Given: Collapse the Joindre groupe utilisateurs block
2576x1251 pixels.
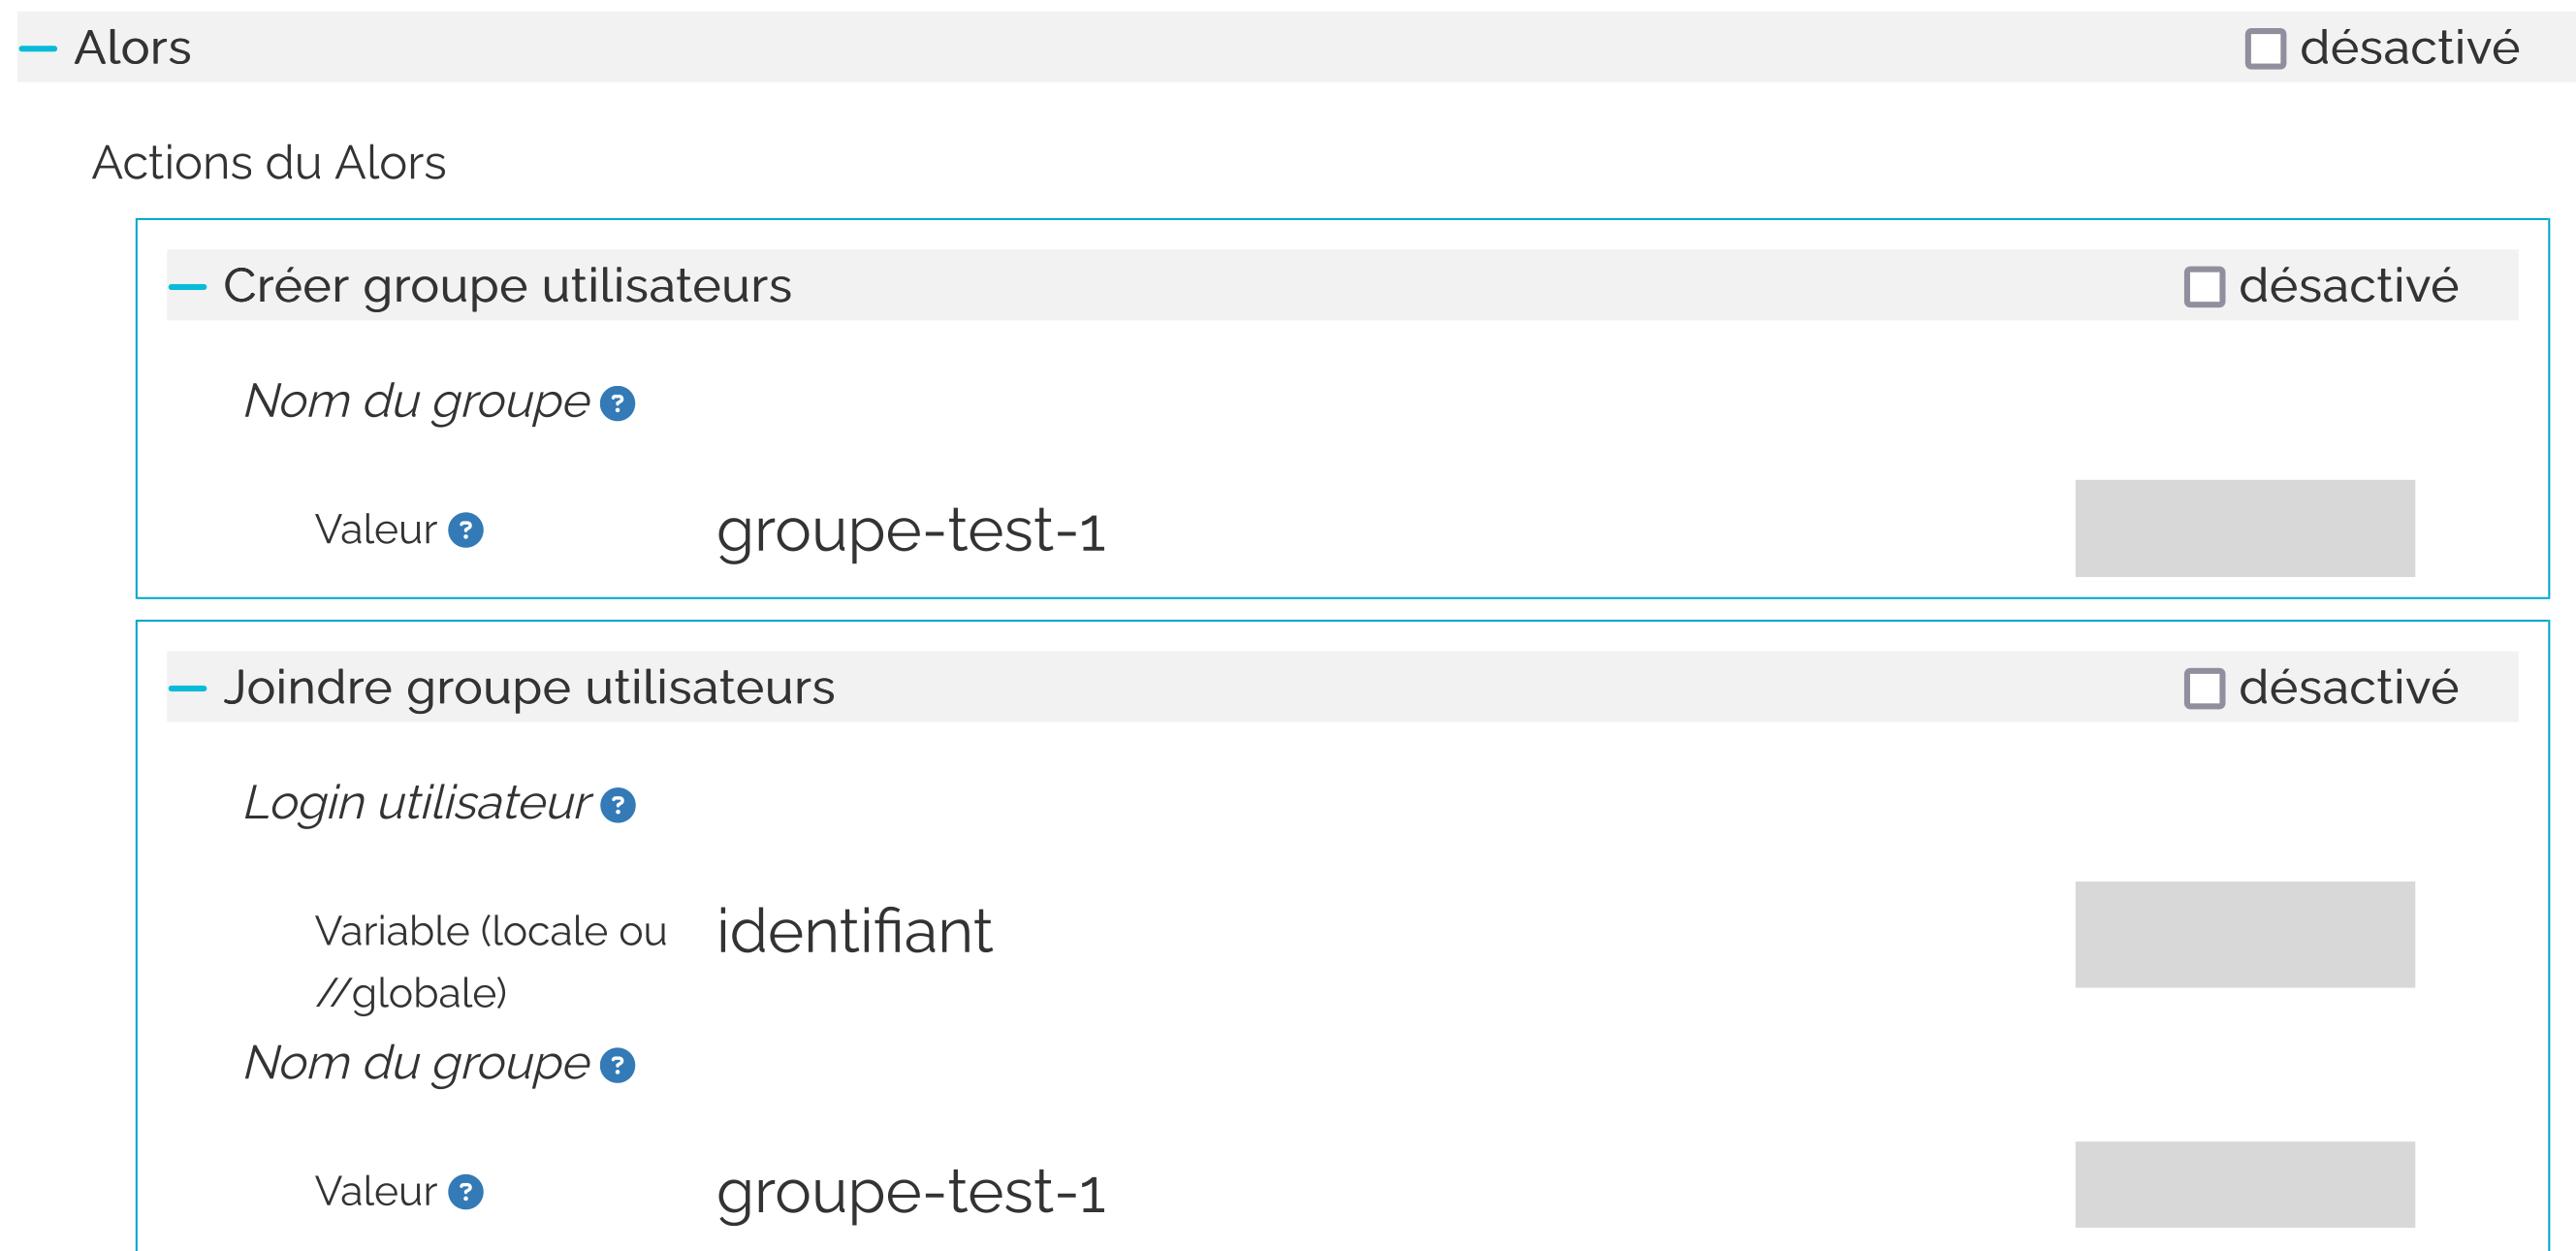Looking at the screenshot, I should (187, 689).
